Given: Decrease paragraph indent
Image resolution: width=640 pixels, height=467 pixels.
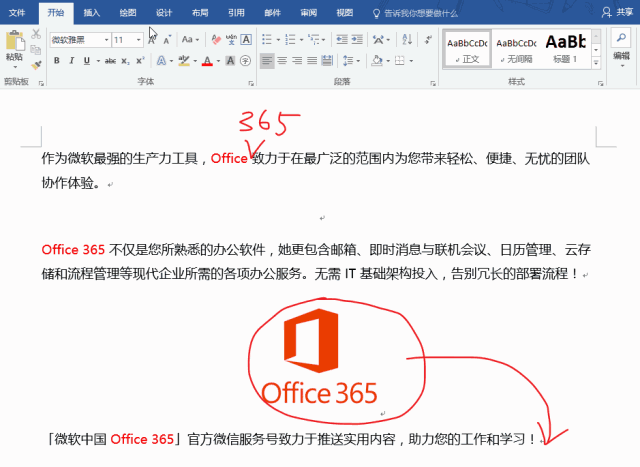Looking at the screenshot, I should [342, 40].
